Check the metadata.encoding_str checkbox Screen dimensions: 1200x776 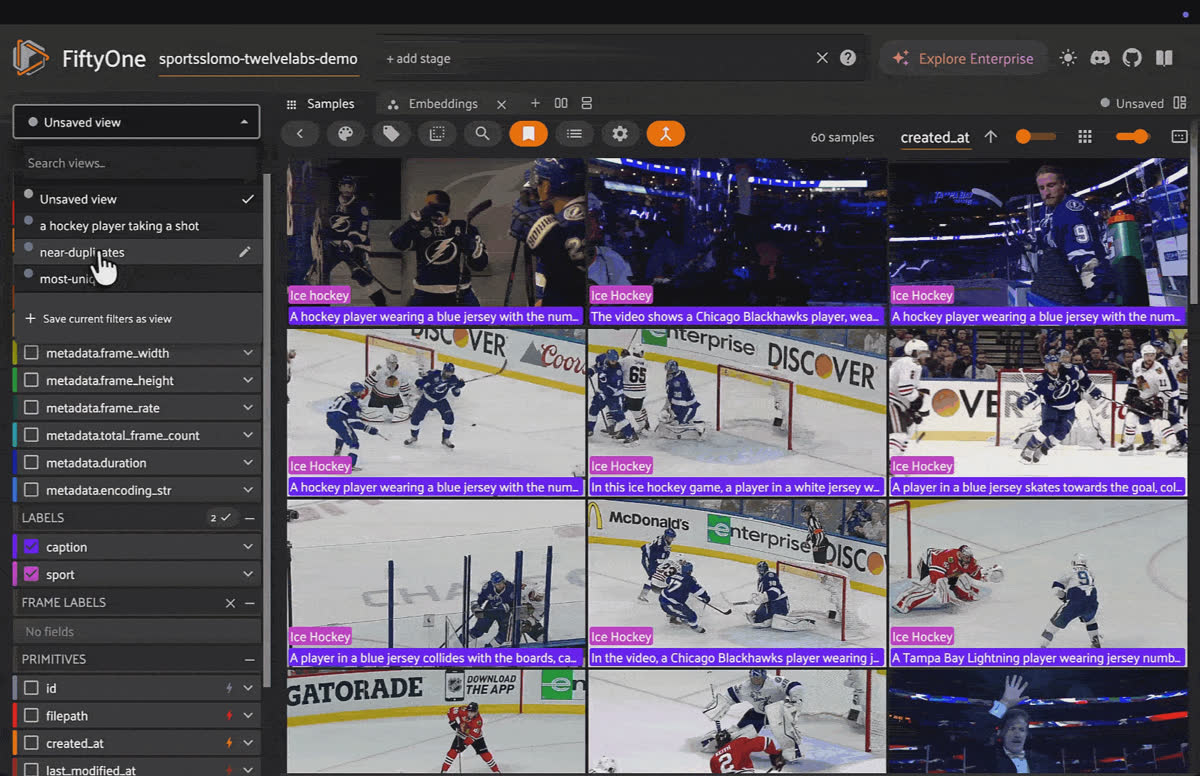31,490
